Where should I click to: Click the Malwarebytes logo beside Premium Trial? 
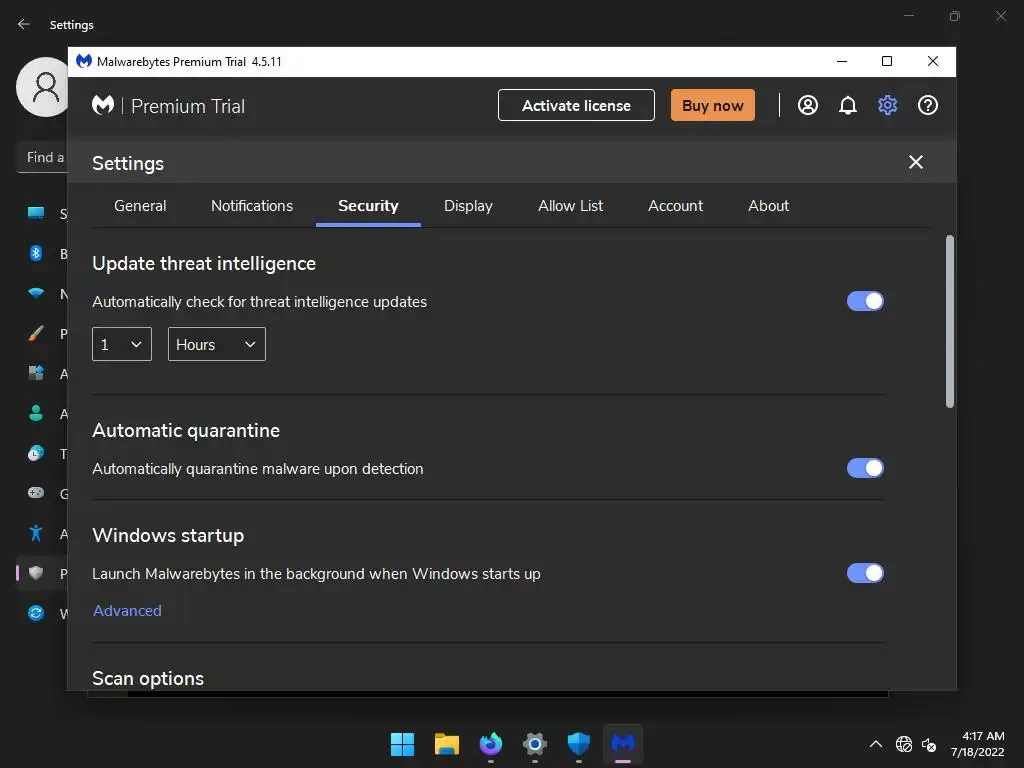pos(103,105)
